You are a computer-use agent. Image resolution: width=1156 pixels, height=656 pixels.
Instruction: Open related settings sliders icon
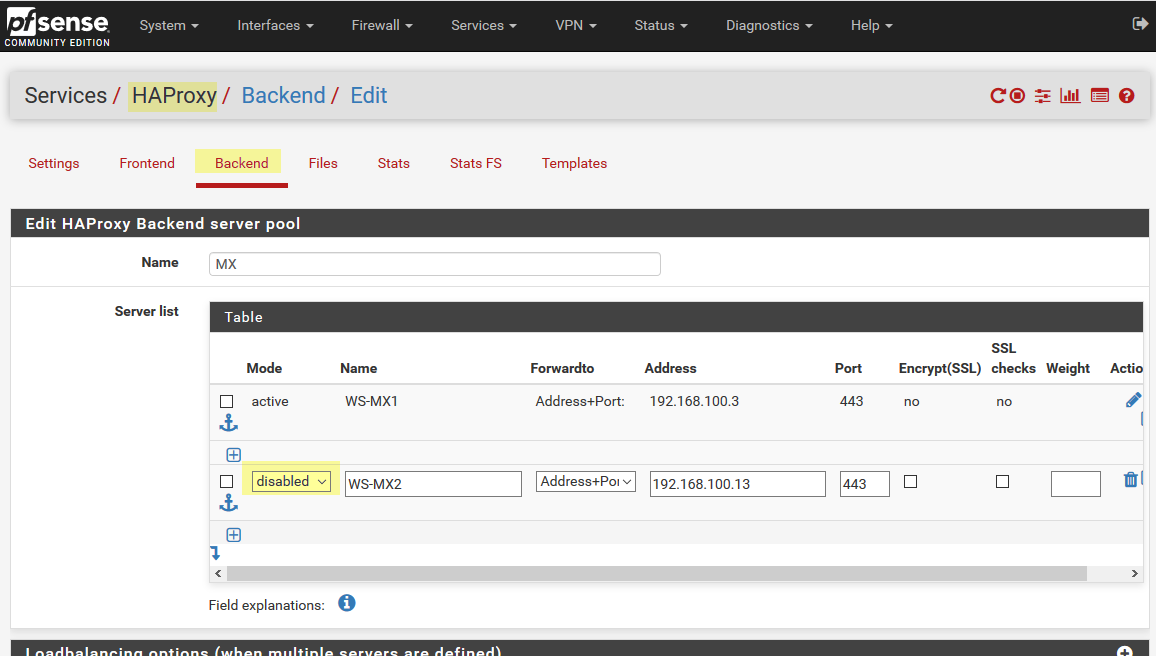[1042, 96]
